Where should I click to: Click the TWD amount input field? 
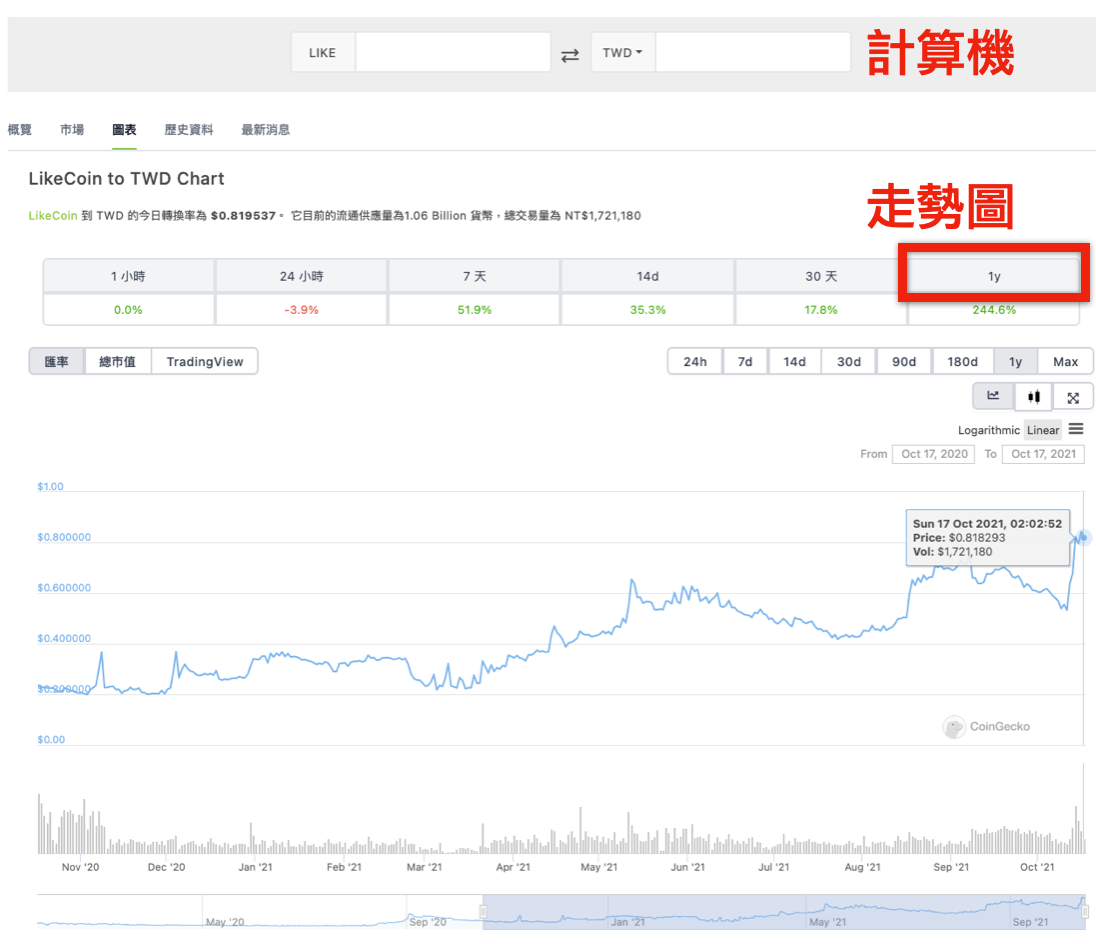click(753, 52)
